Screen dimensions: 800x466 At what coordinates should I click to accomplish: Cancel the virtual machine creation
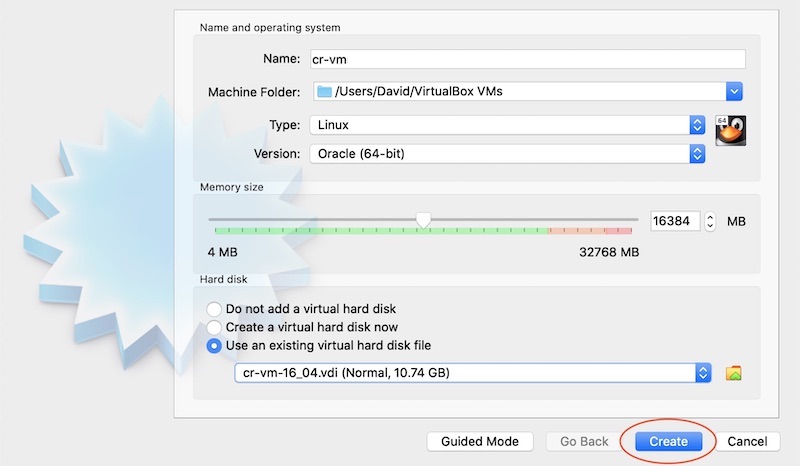tap(747, 441)
